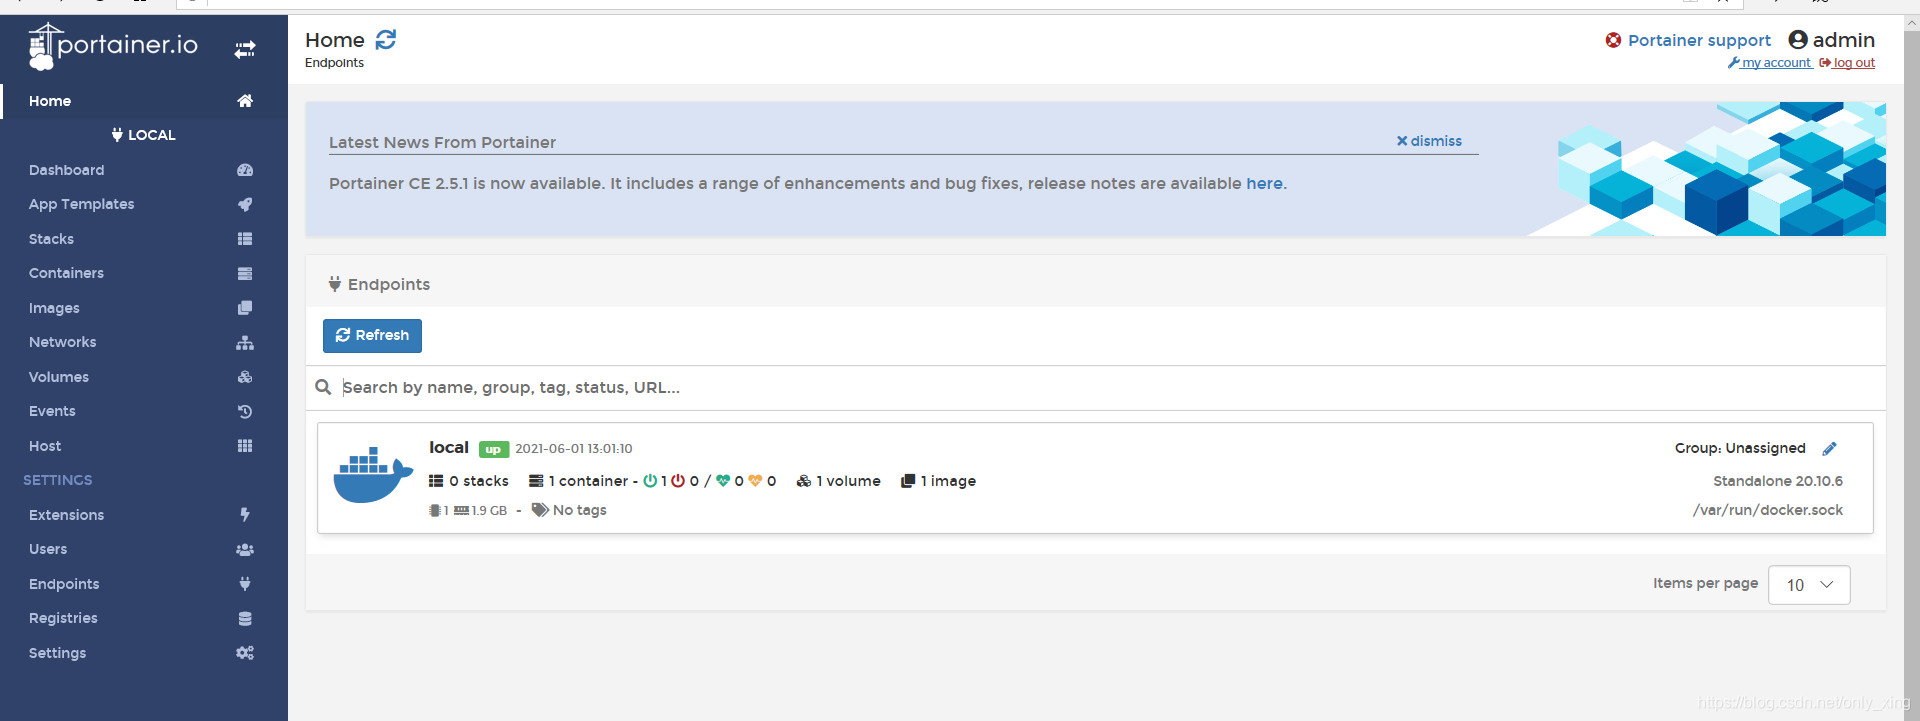The image size is (1920, 721).
Task: Click the local endpoint name
Action: pos(449,447)
